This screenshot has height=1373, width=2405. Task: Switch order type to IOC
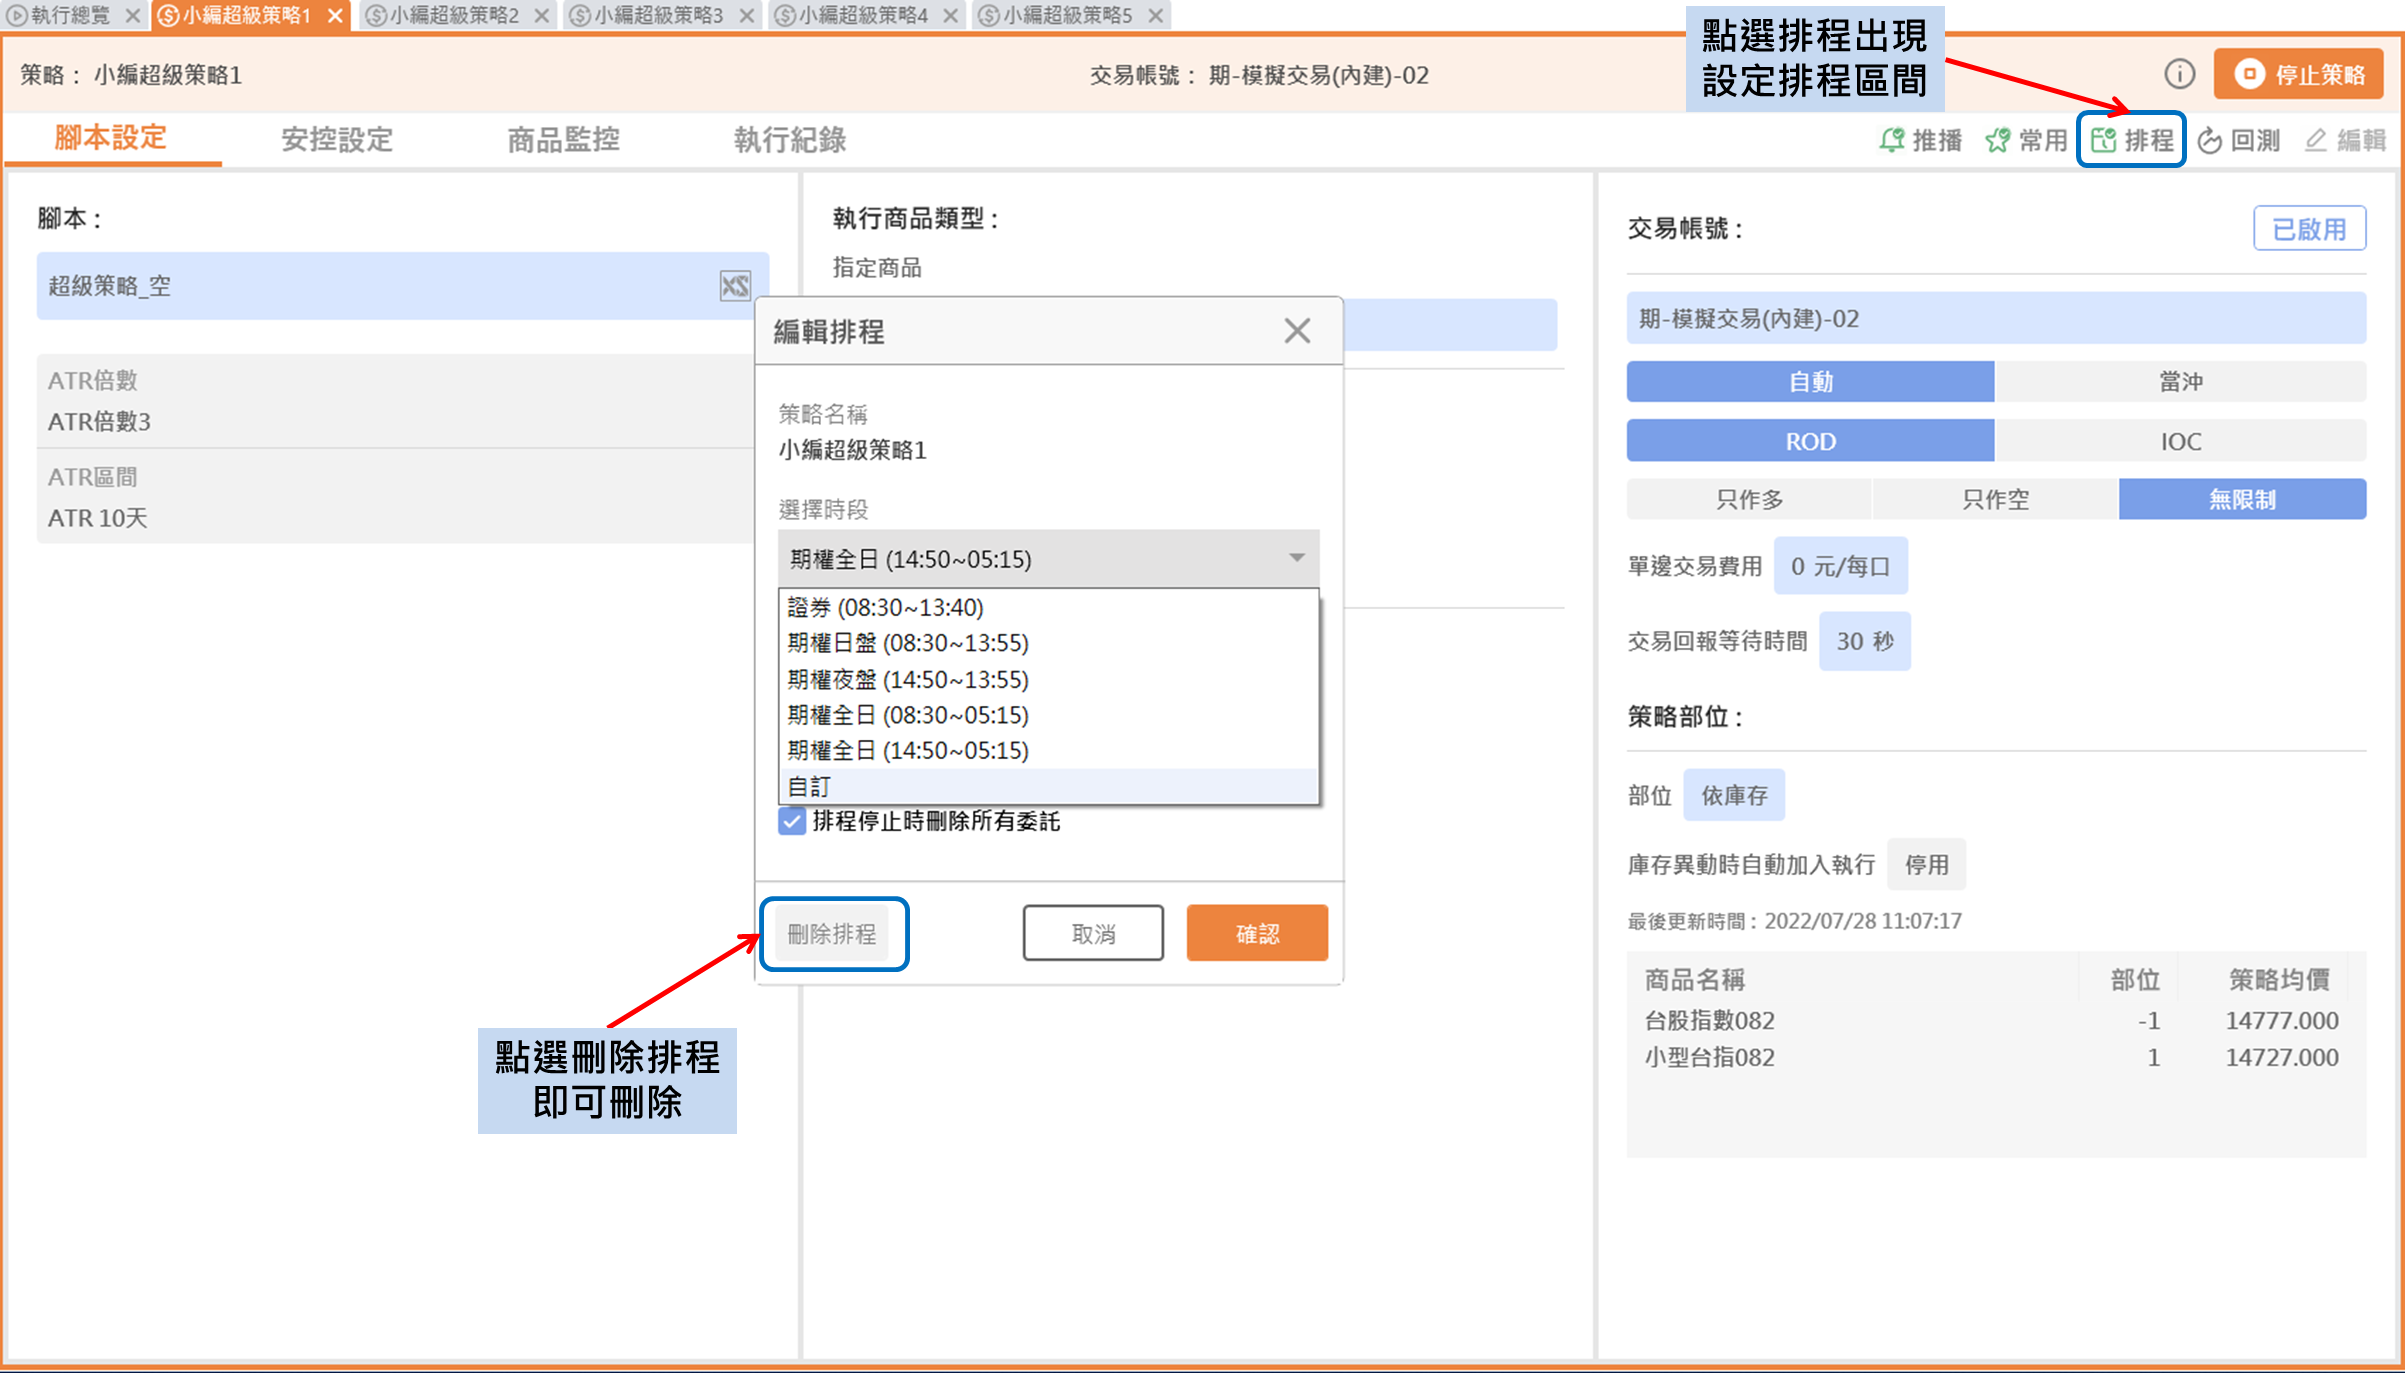pos(2180,441)
